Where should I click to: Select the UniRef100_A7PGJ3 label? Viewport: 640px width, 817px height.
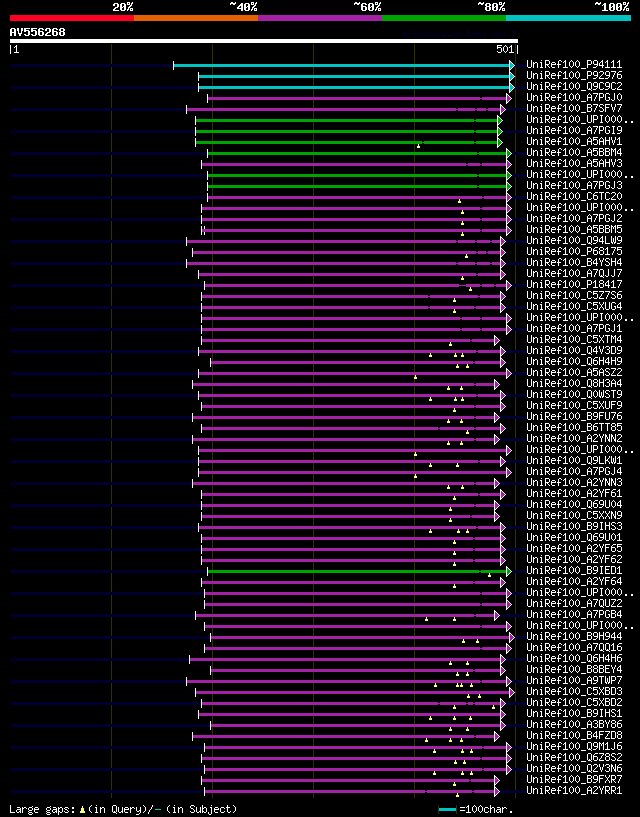pyautogui.click(x=574, y=185)
